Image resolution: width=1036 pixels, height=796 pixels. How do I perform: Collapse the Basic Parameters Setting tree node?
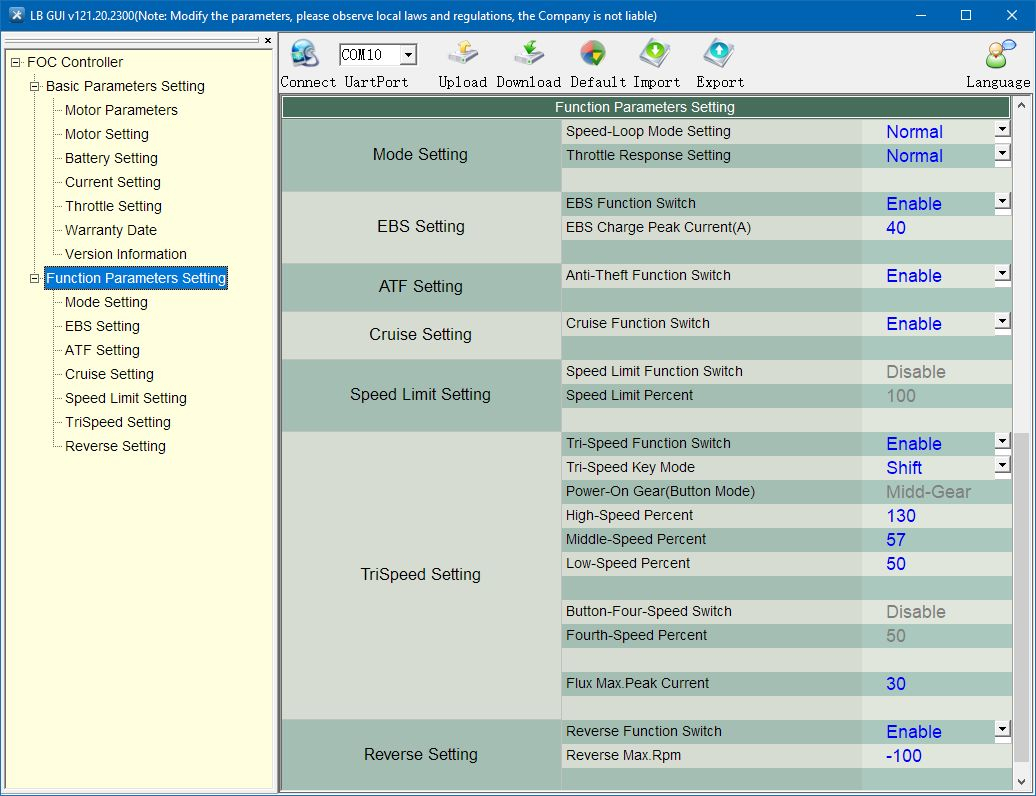[35, 86]
